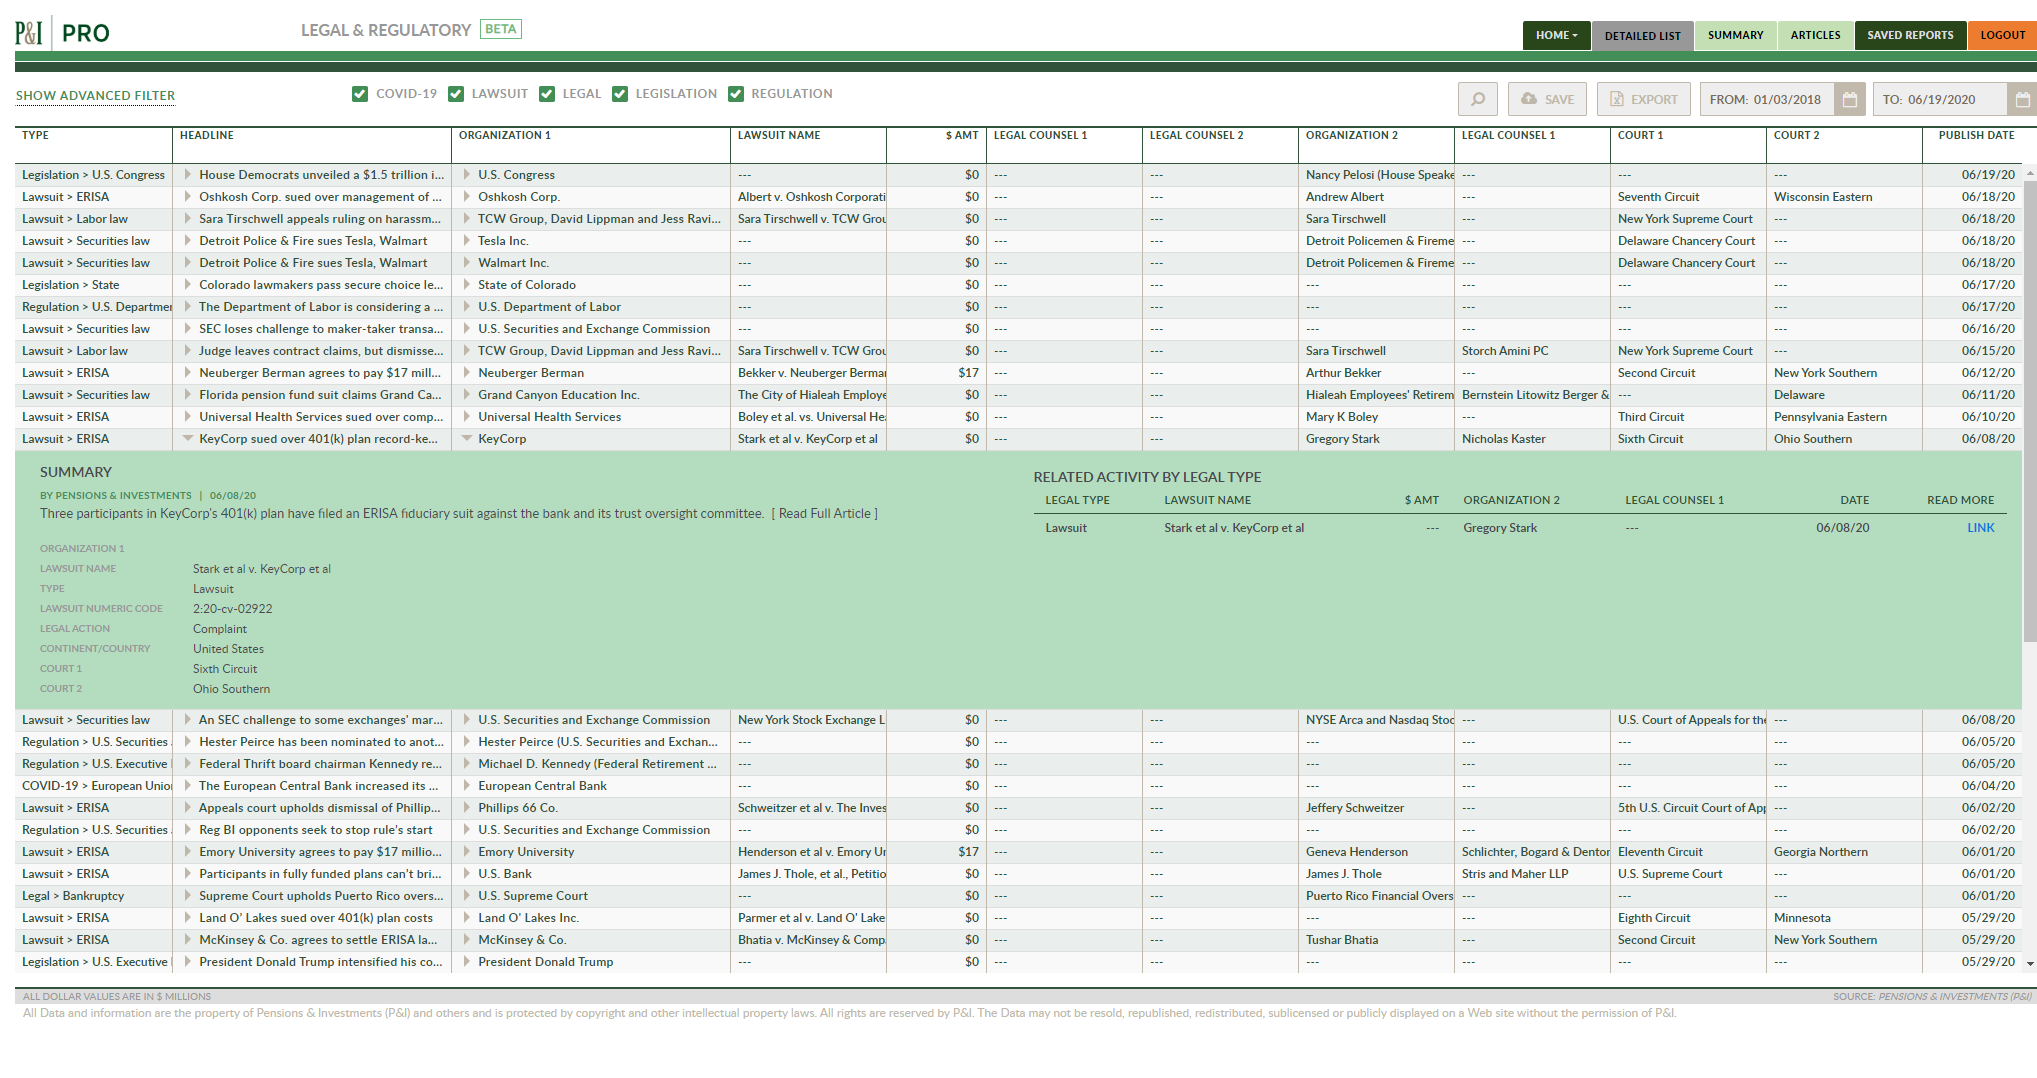
Task: Click the scroll-up arrow of the table
Action: point(2029,173)
